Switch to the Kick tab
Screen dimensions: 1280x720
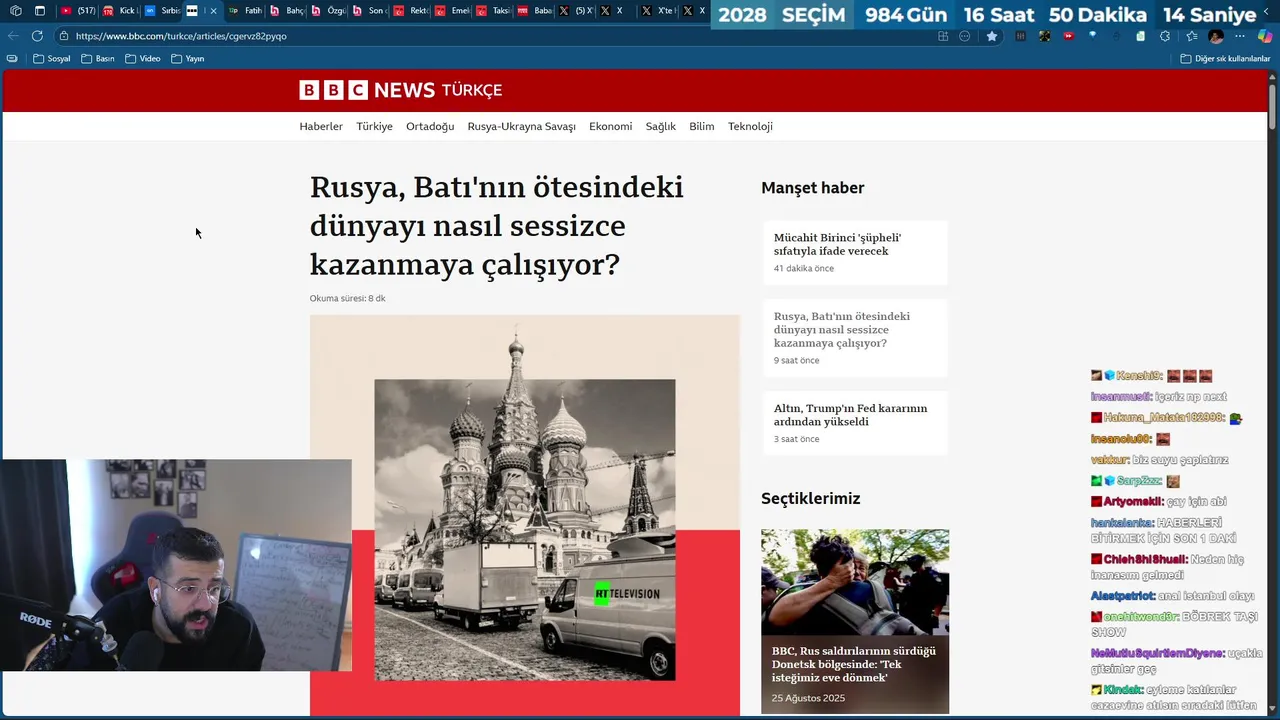[119, 11]
